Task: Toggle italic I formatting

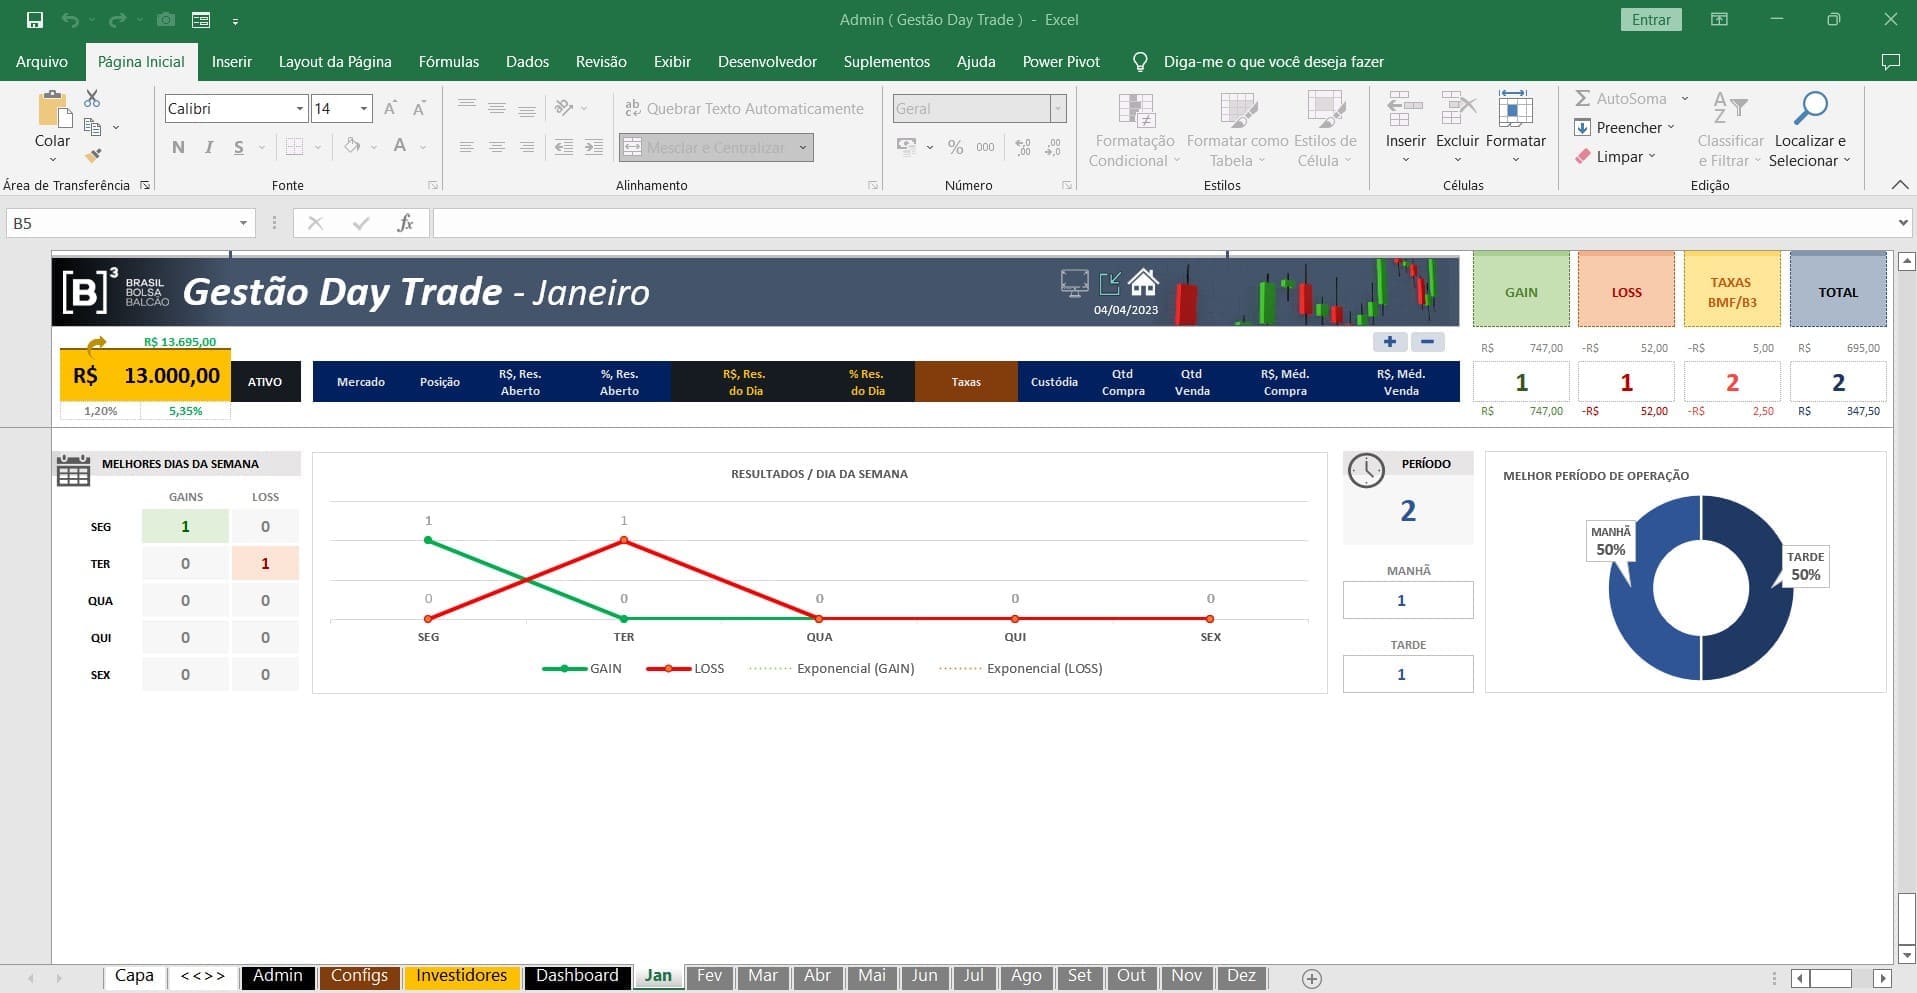Action: click(208, 147)
